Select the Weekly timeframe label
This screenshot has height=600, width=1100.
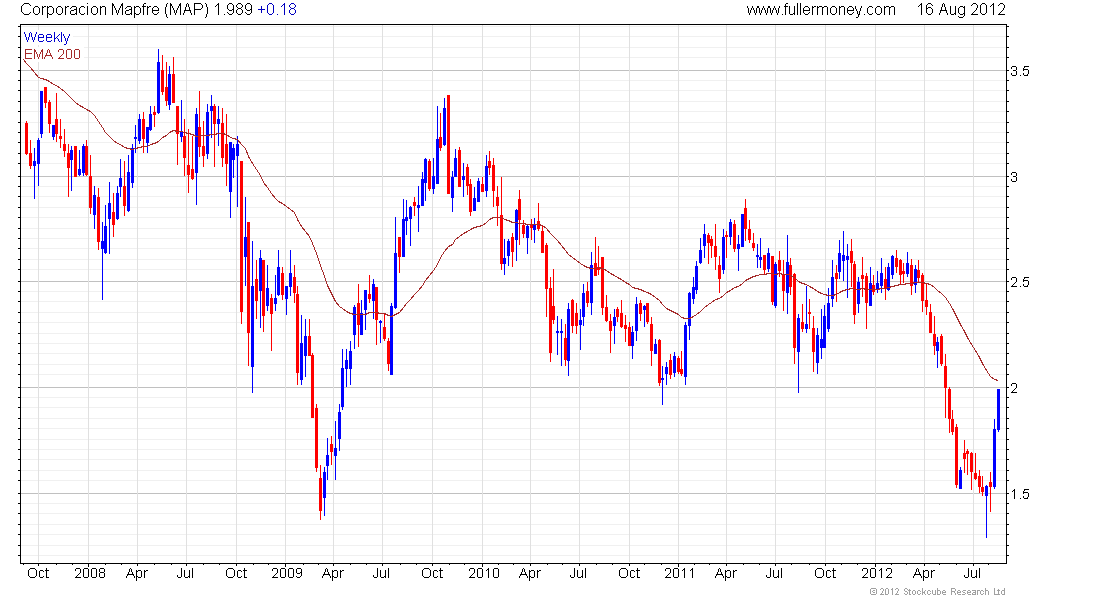click(47, 37)
